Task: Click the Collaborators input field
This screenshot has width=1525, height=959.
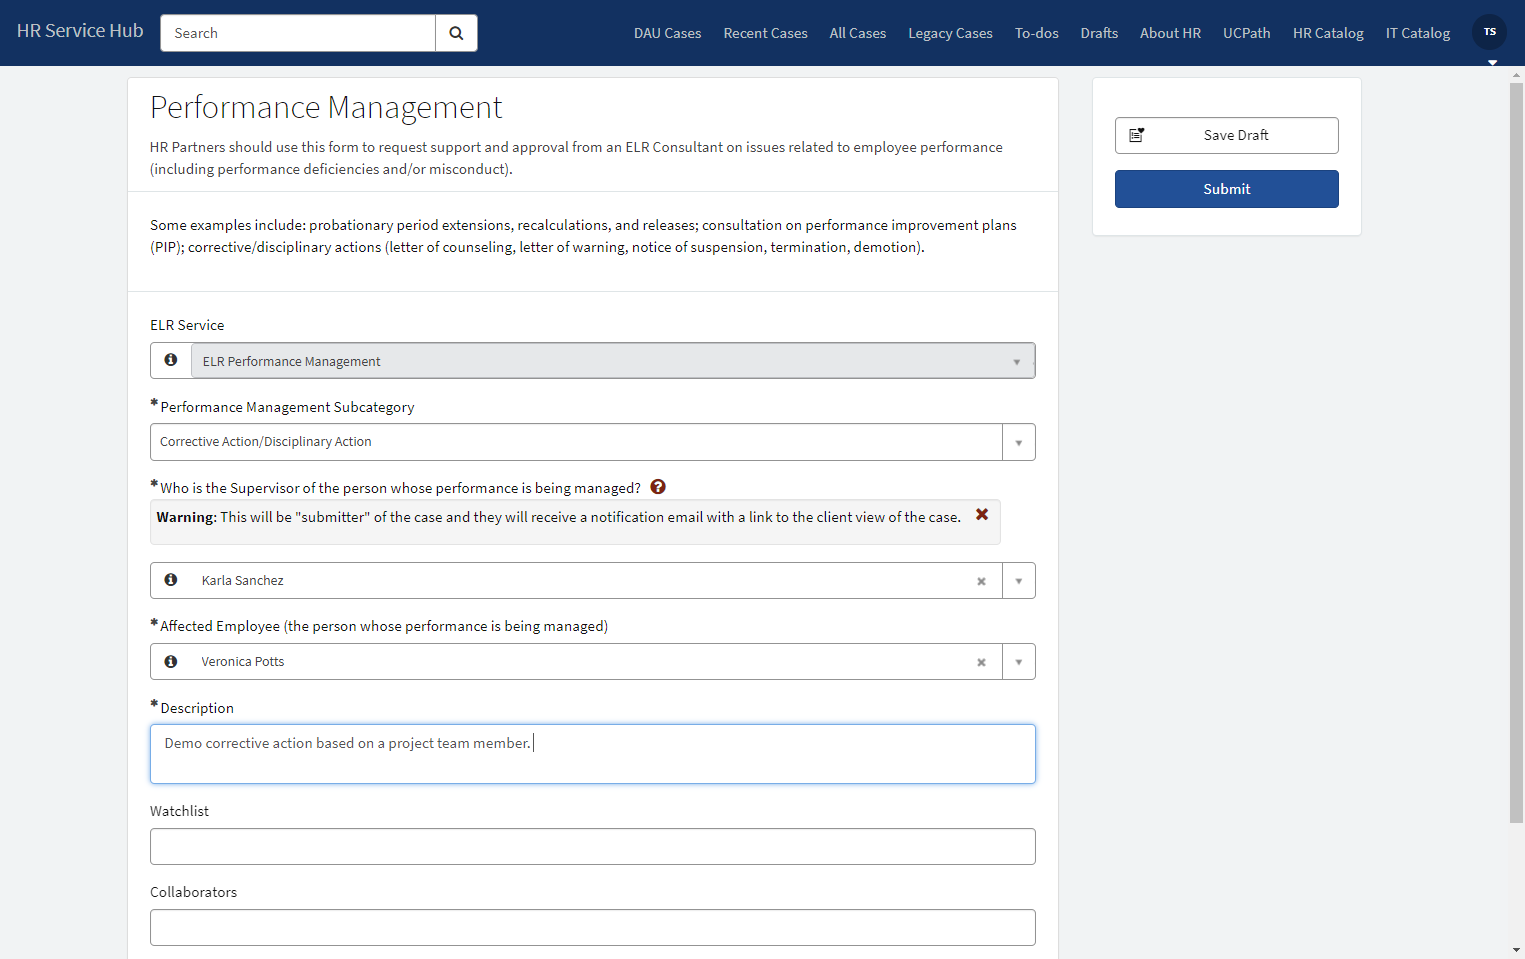Action: (x=593, y=927)
